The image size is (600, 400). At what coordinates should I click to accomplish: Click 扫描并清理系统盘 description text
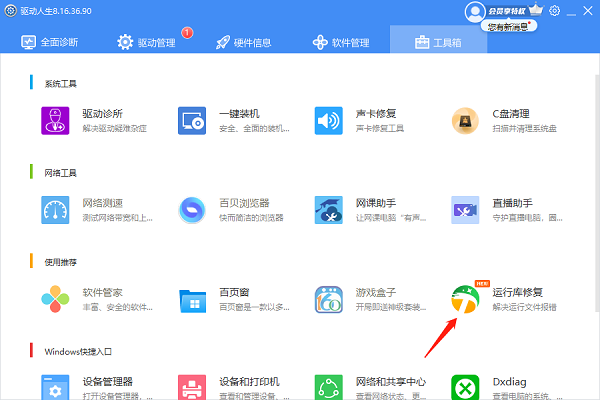coord(524,128)
